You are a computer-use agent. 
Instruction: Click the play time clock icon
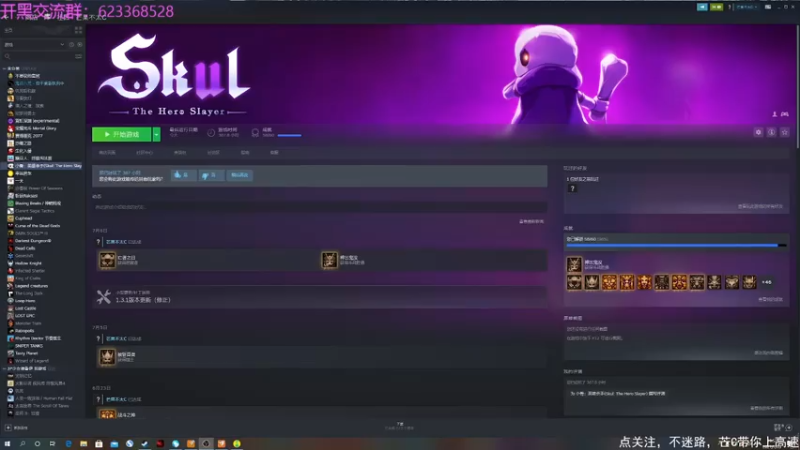[211, 133]
